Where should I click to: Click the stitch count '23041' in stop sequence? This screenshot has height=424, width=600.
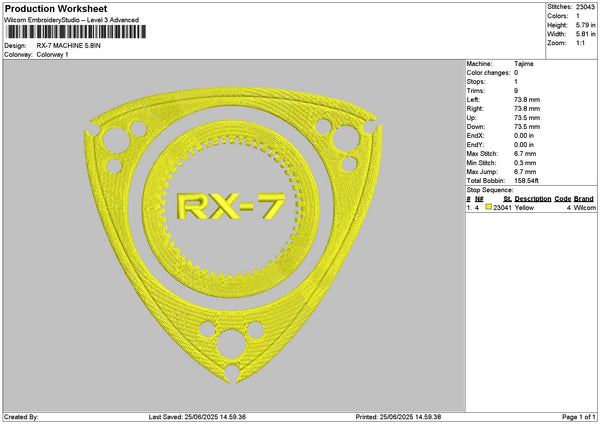pyautogui.click(x=502, y=208)
